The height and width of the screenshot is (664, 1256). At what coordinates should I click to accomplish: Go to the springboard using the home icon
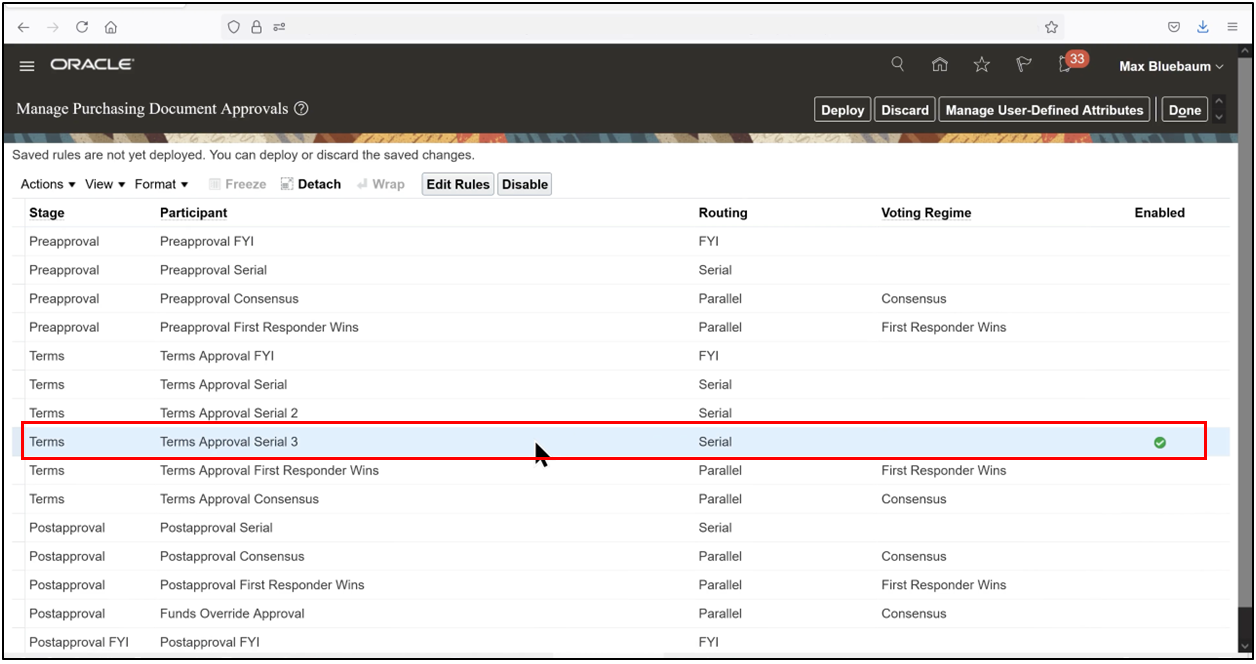click(939, 63)
